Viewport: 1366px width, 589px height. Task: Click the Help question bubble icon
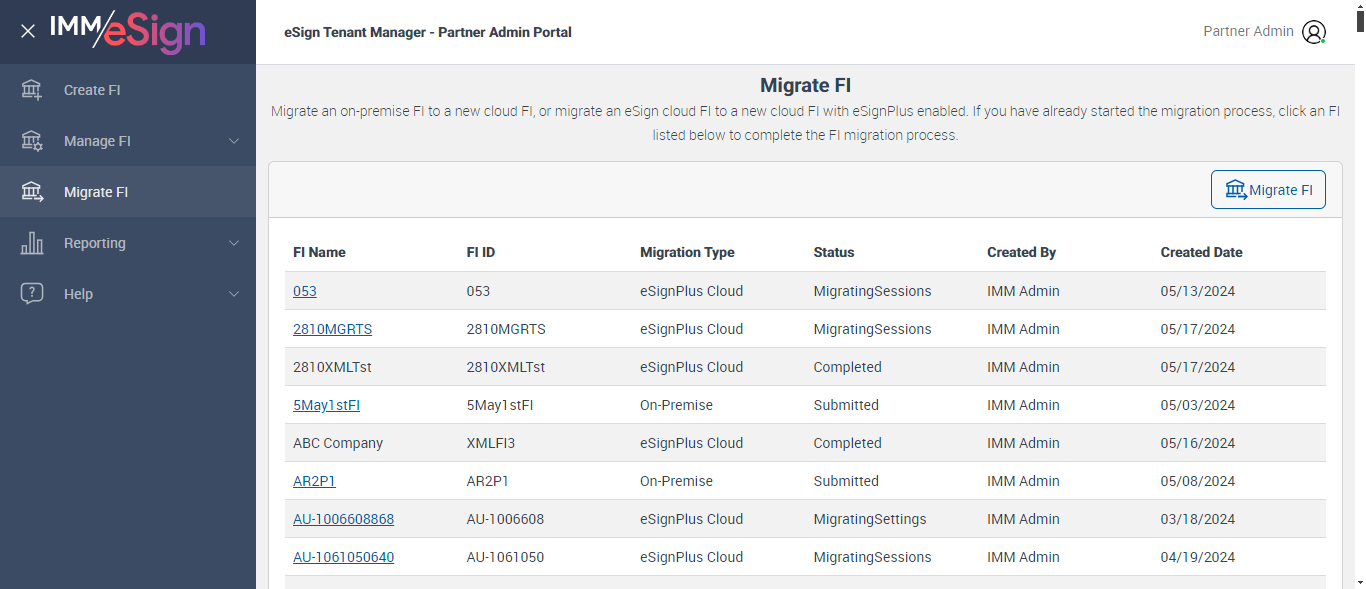(32, 294)
